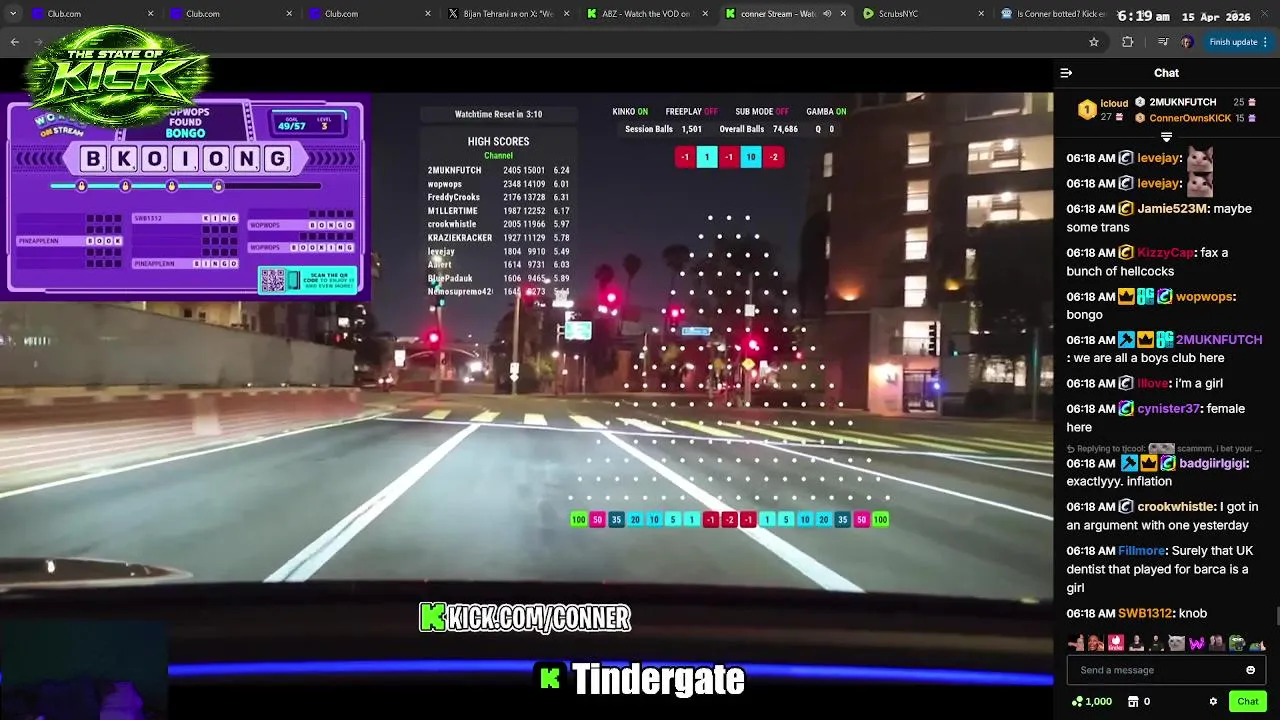Open browser extensions puzzle icon
Image resolution: width=1280 pixels, height=720 pixels.
1128,42
